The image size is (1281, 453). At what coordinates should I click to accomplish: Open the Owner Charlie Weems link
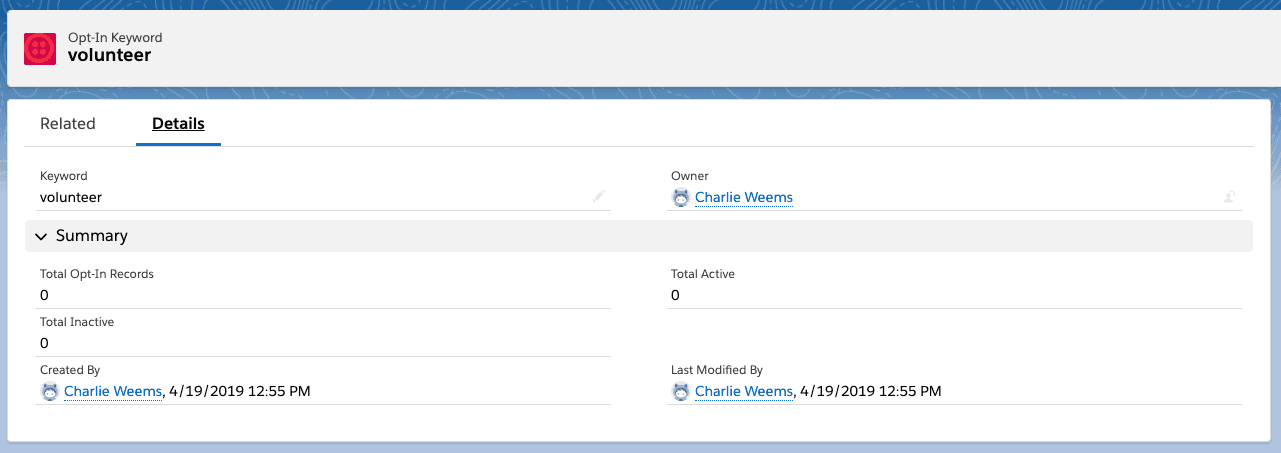coord(743,198)
